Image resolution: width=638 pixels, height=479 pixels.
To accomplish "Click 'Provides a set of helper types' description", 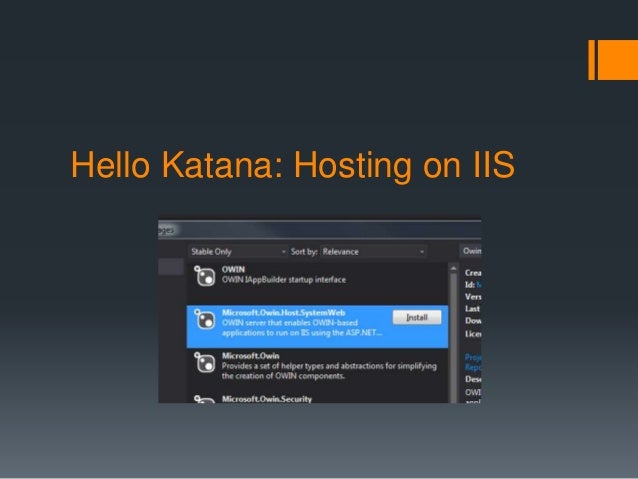I will click(x=329, y=371).
